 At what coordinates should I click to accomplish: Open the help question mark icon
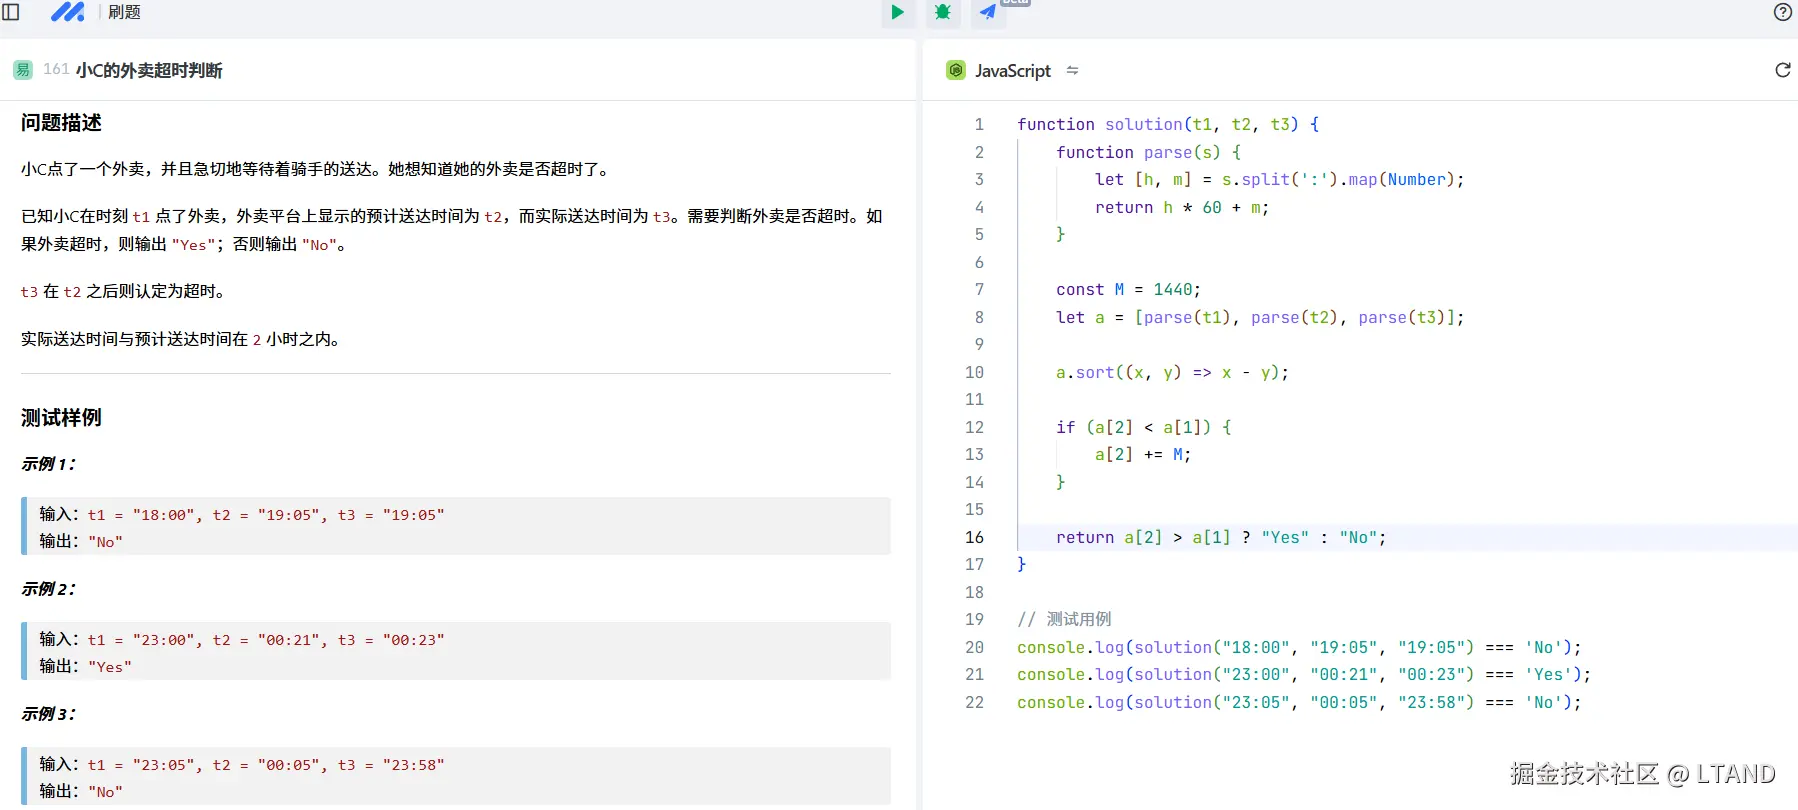1783,12
